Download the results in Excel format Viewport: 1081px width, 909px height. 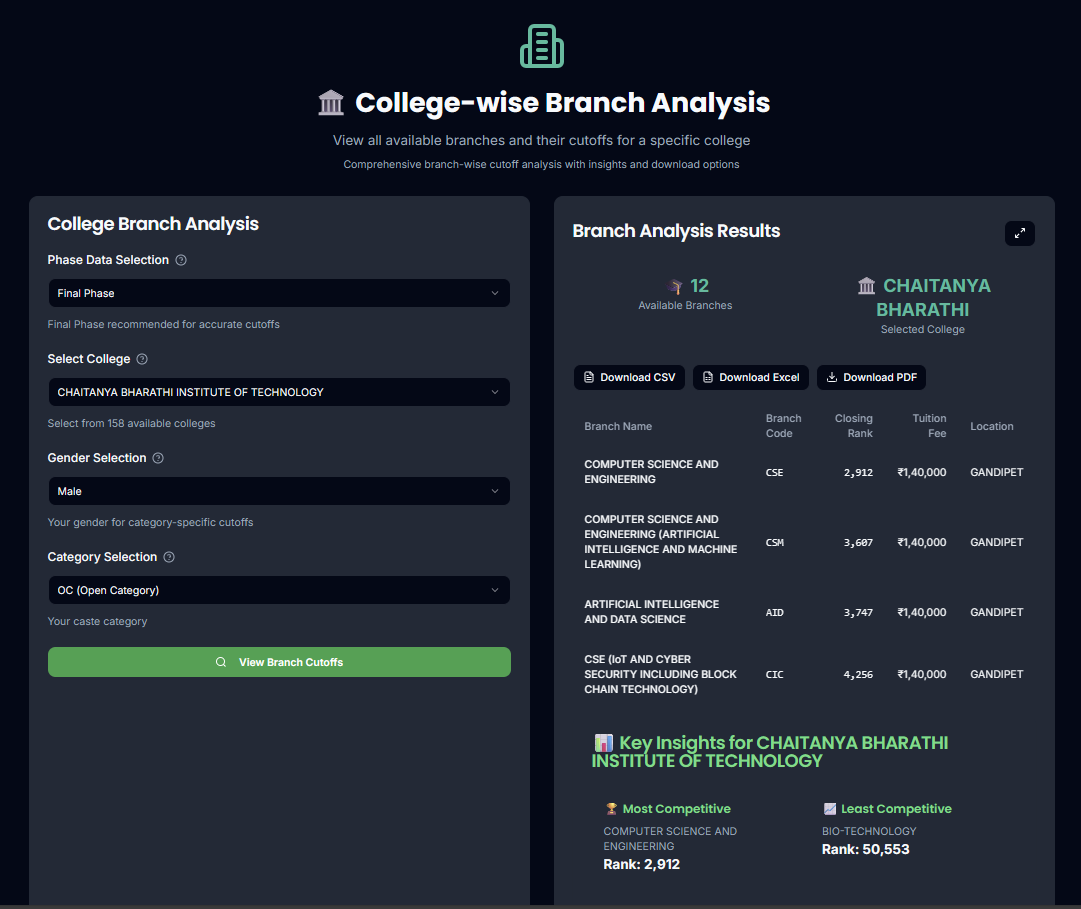[751, 377]
